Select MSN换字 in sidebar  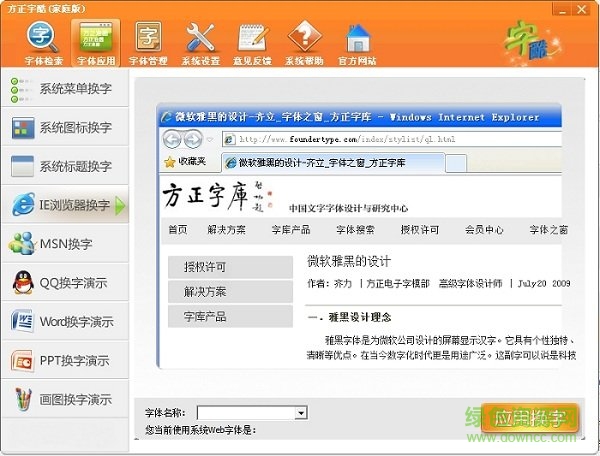click(x=65, y=244)
